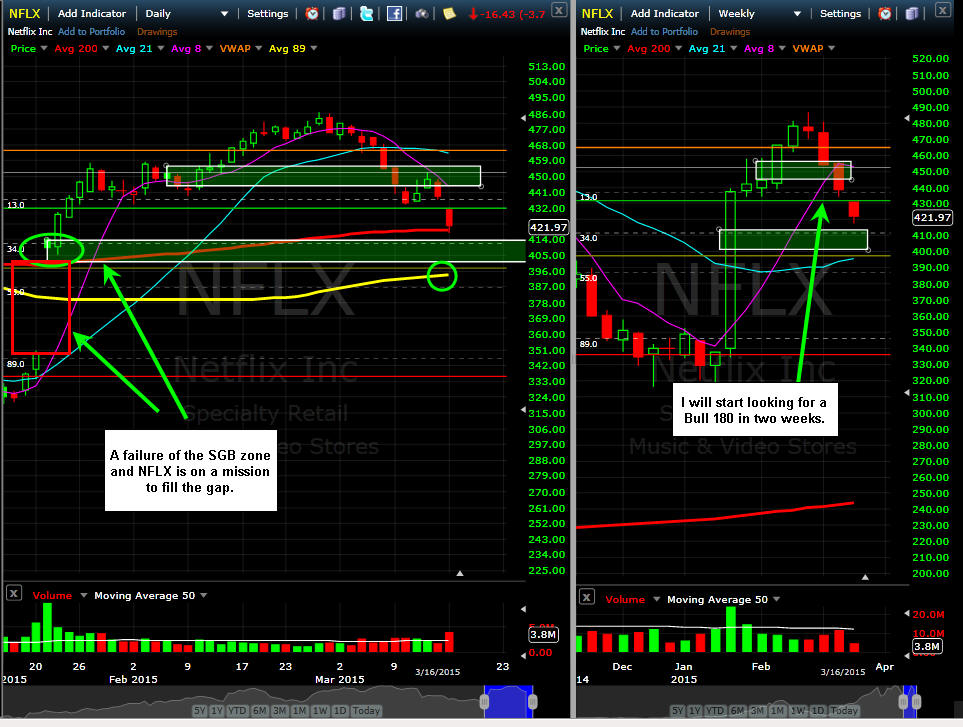963x727 pixels.
Task: Select YTD range in Daily chart
Action: tap(237, 710)
